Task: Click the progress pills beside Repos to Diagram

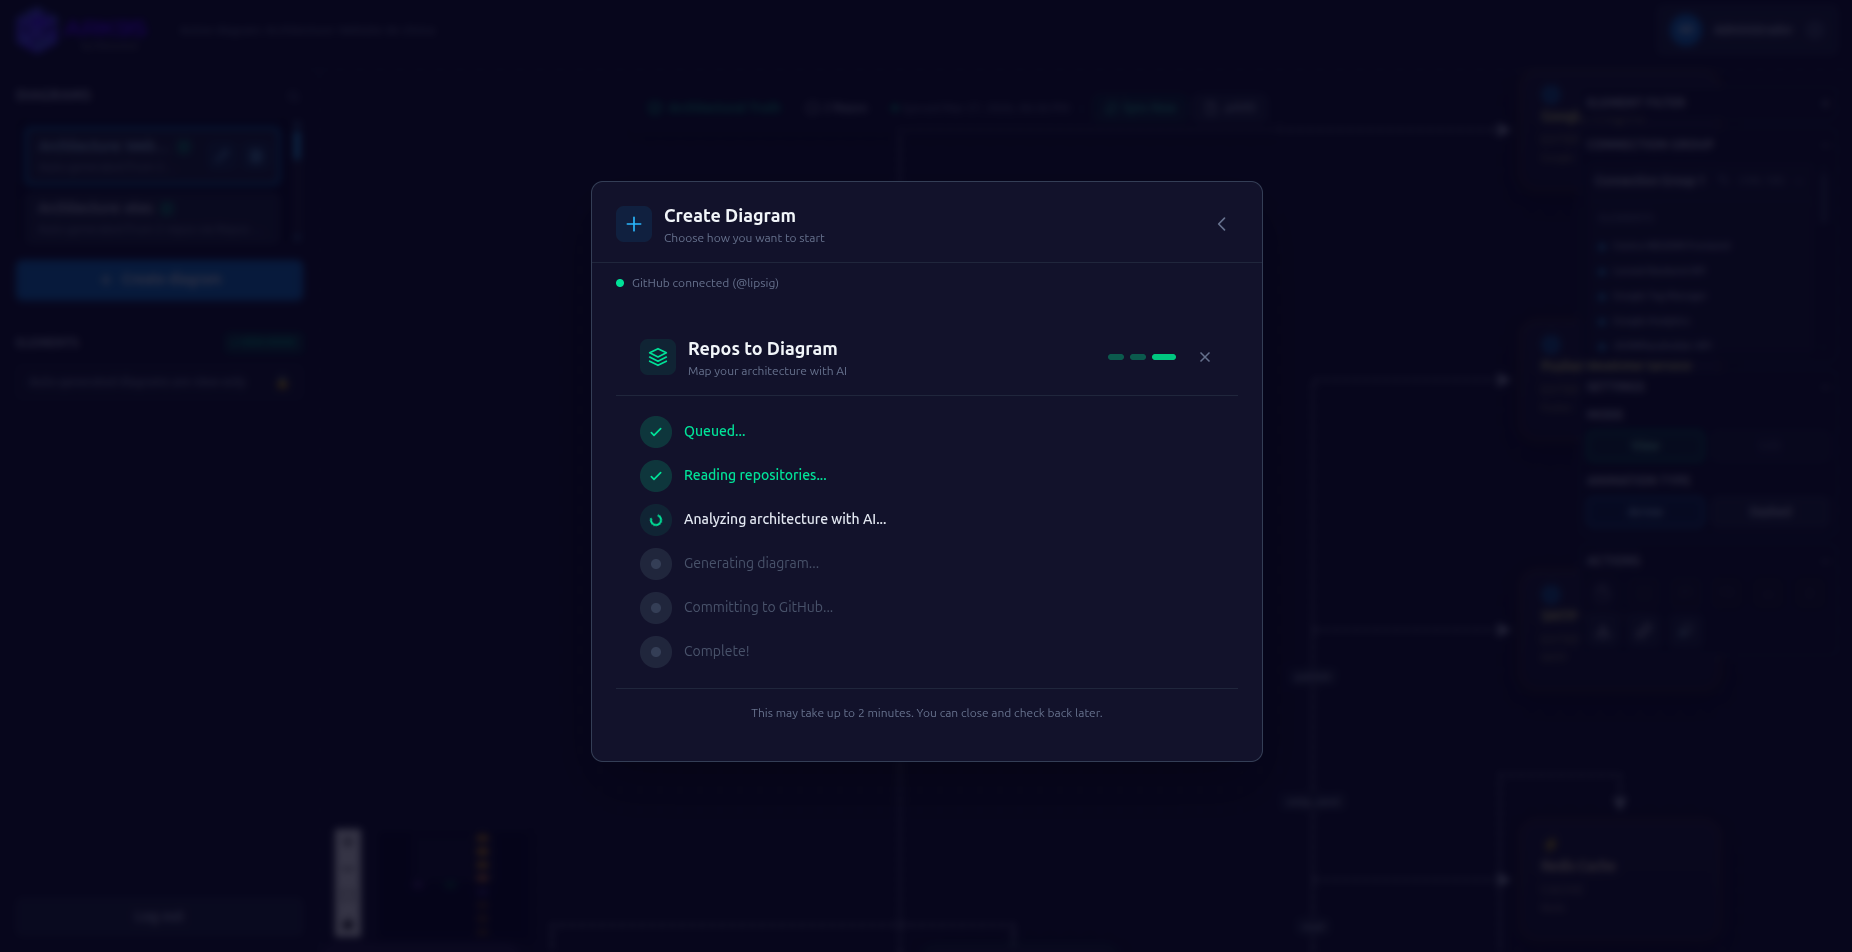Action: click(1140, 356)
